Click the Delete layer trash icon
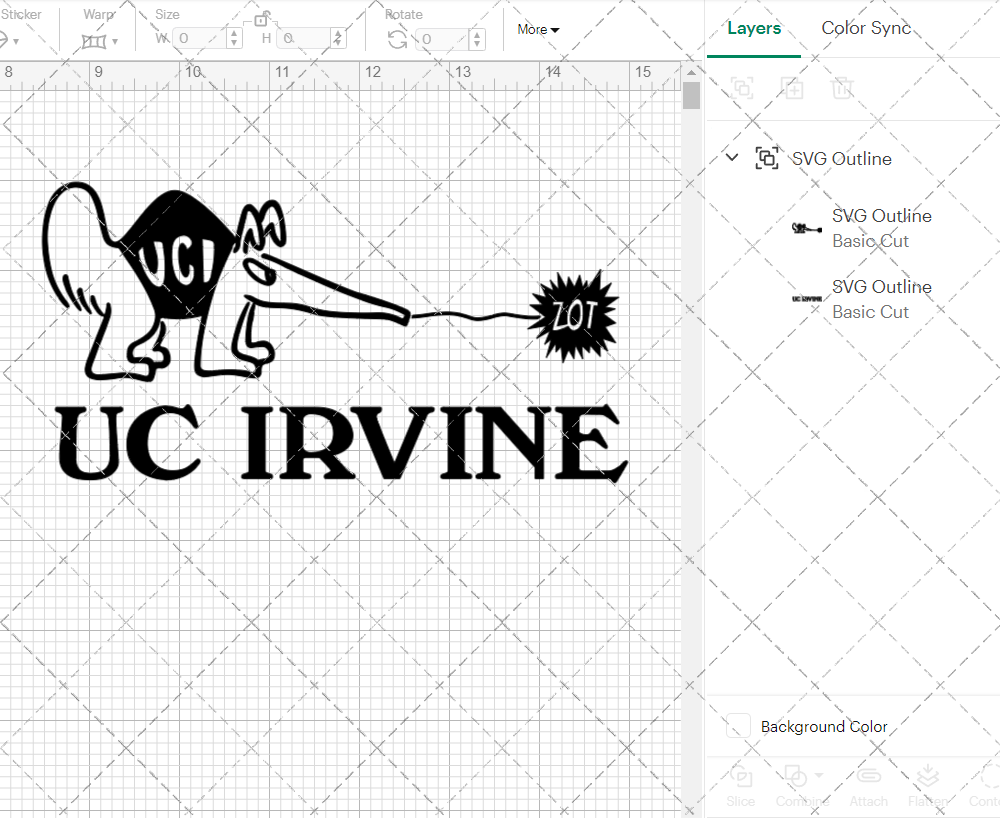 (843, 88)
